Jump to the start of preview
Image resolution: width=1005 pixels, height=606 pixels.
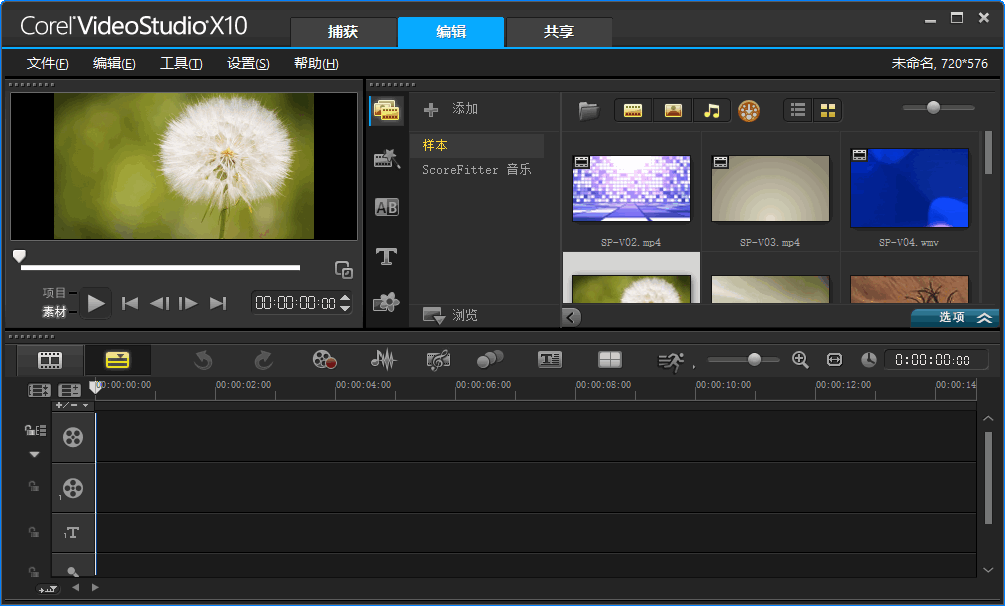129,303
